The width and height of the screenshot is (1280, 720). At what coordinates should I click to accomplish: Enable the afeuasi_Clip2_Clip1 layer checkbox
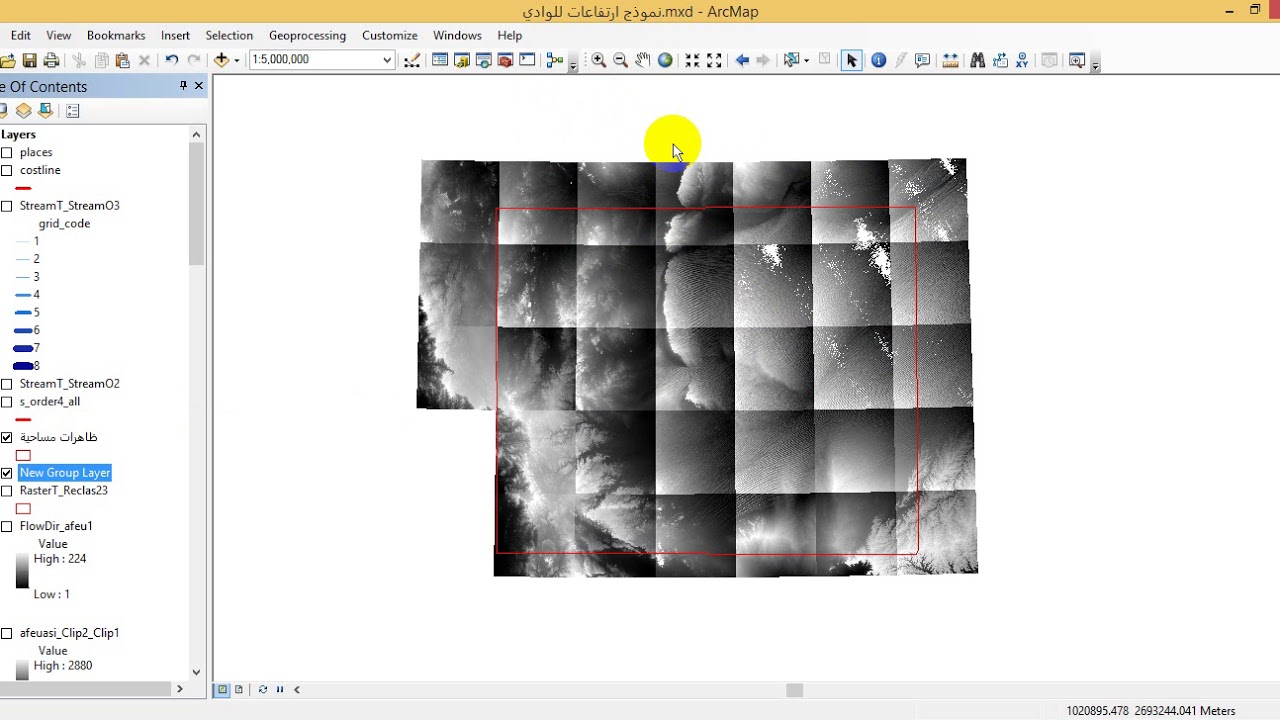7,634
